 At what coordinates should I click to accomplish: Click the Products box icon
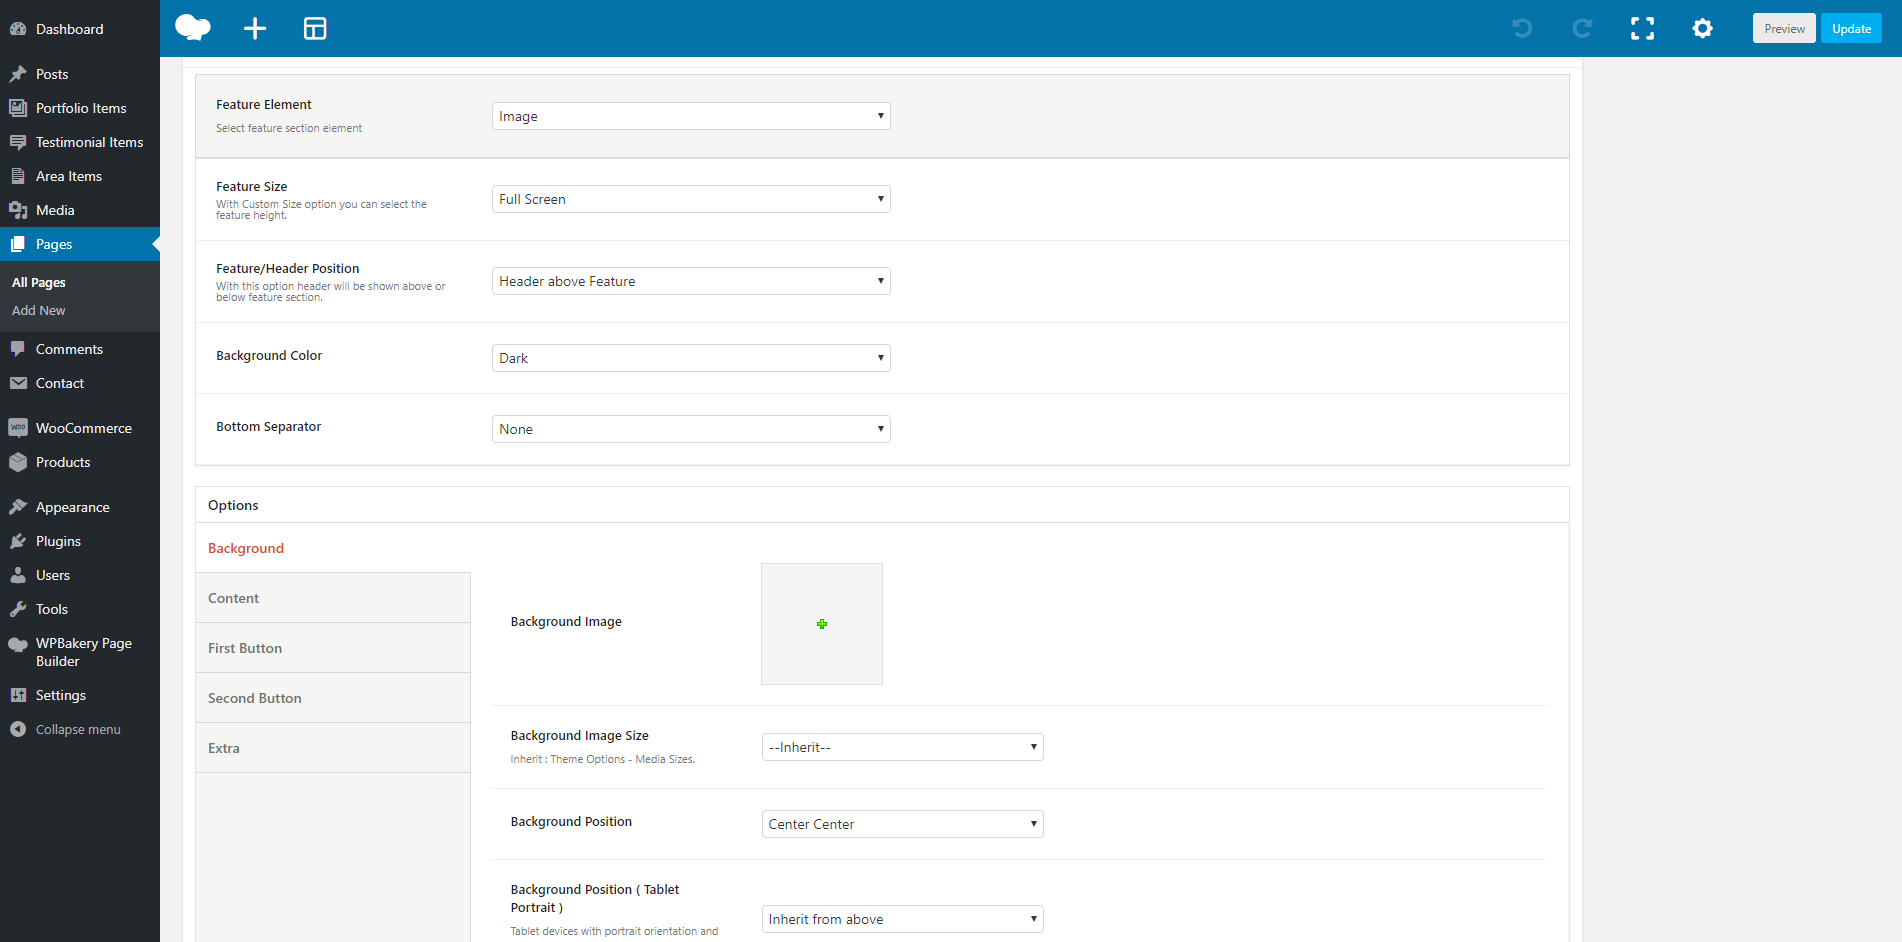[x=18, y=462]
